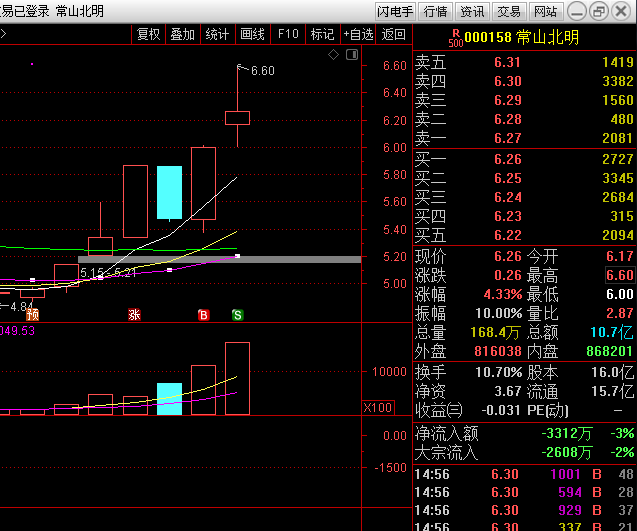637x531 pixels.
Task: Click the R 500 badge beside stock code
Action: click(x=456, y=39)
